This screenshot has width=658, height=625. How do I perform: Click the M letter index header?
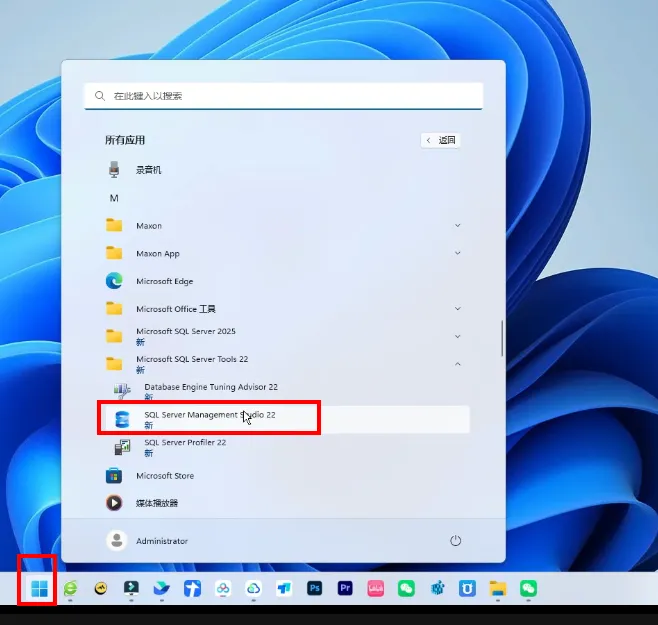tap(114, 198)
